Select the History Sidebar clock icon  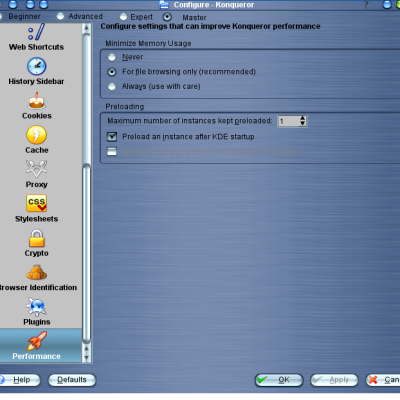coord(36,66)
